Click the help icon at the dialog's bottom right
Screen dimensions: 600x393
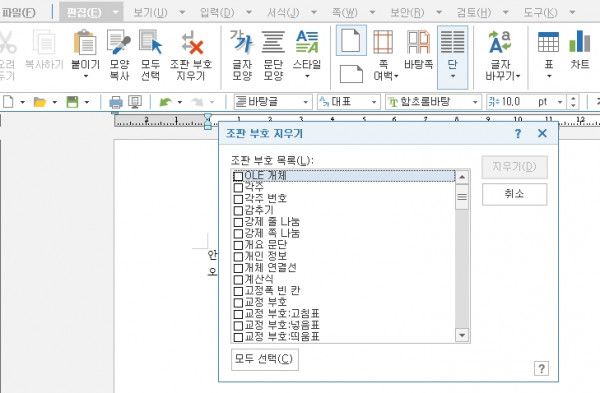click(541, 369)
